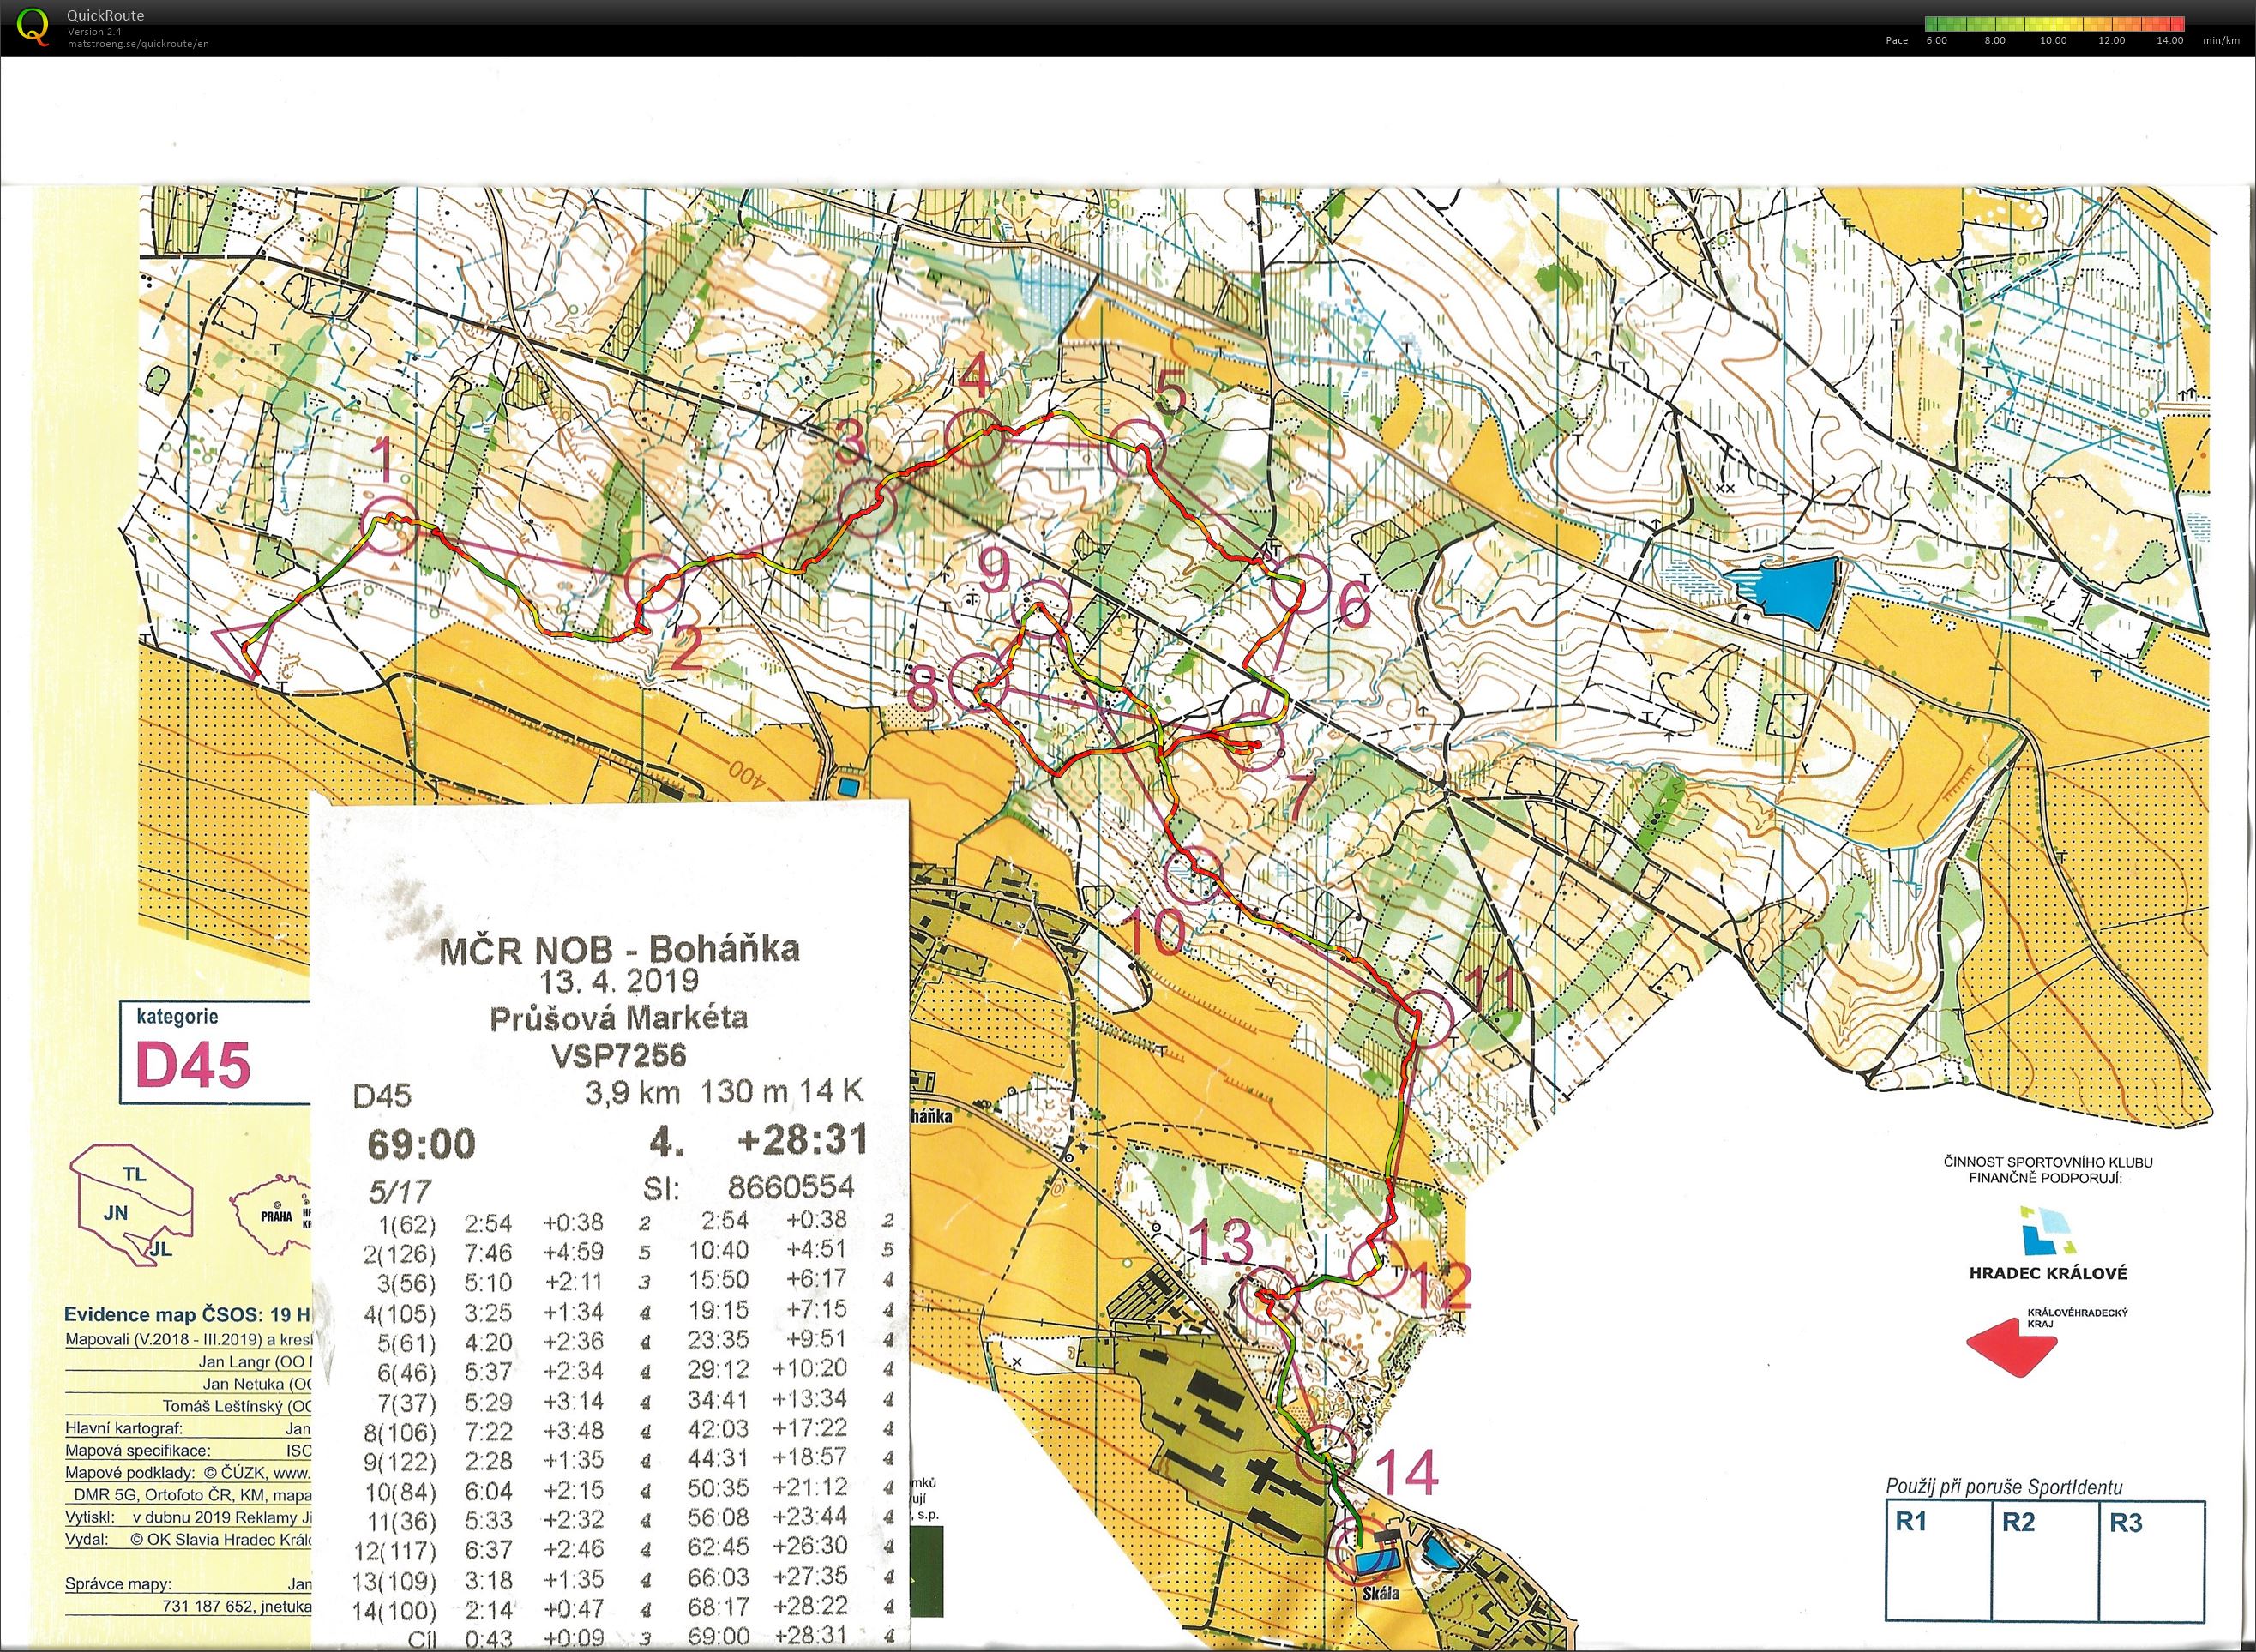
Task: Click the Činnost sportovního klubu sponsor text
Action: coord(2047,1170)
